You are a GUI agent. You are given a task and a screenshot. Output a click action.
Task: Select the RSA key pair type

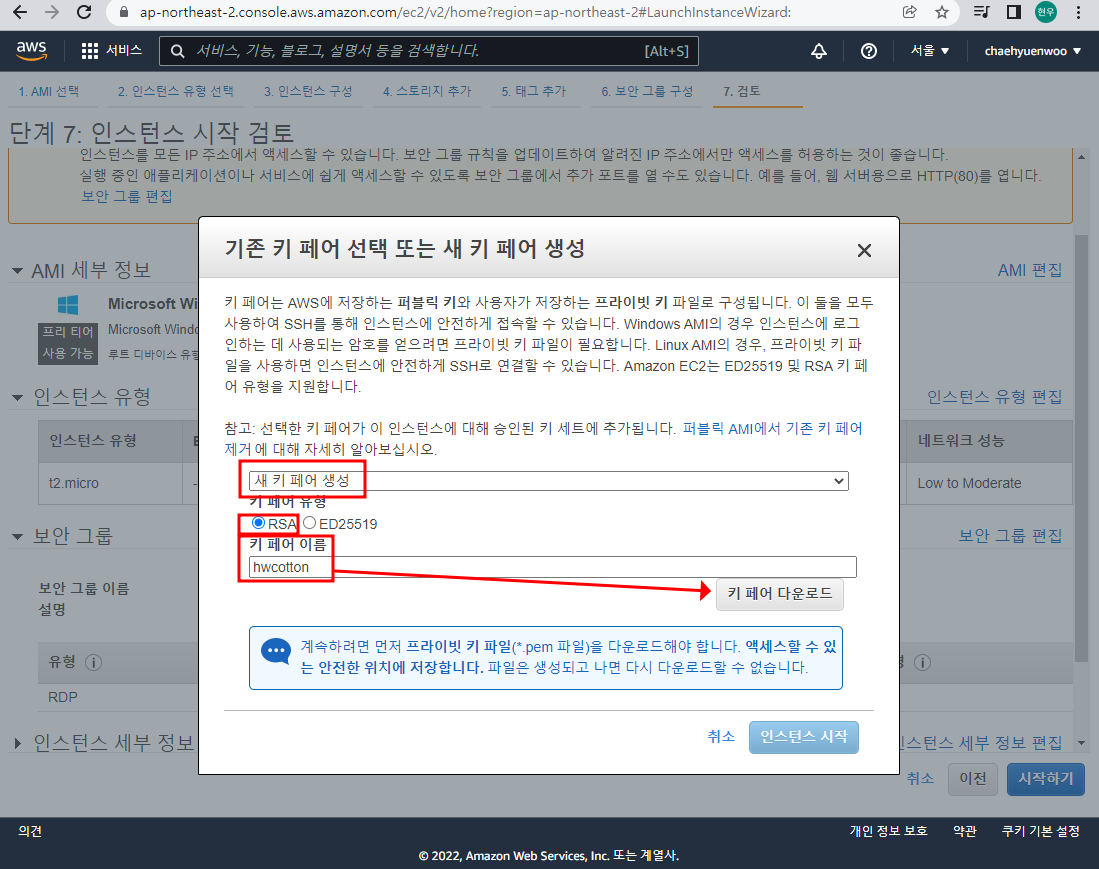click(258, 523)
